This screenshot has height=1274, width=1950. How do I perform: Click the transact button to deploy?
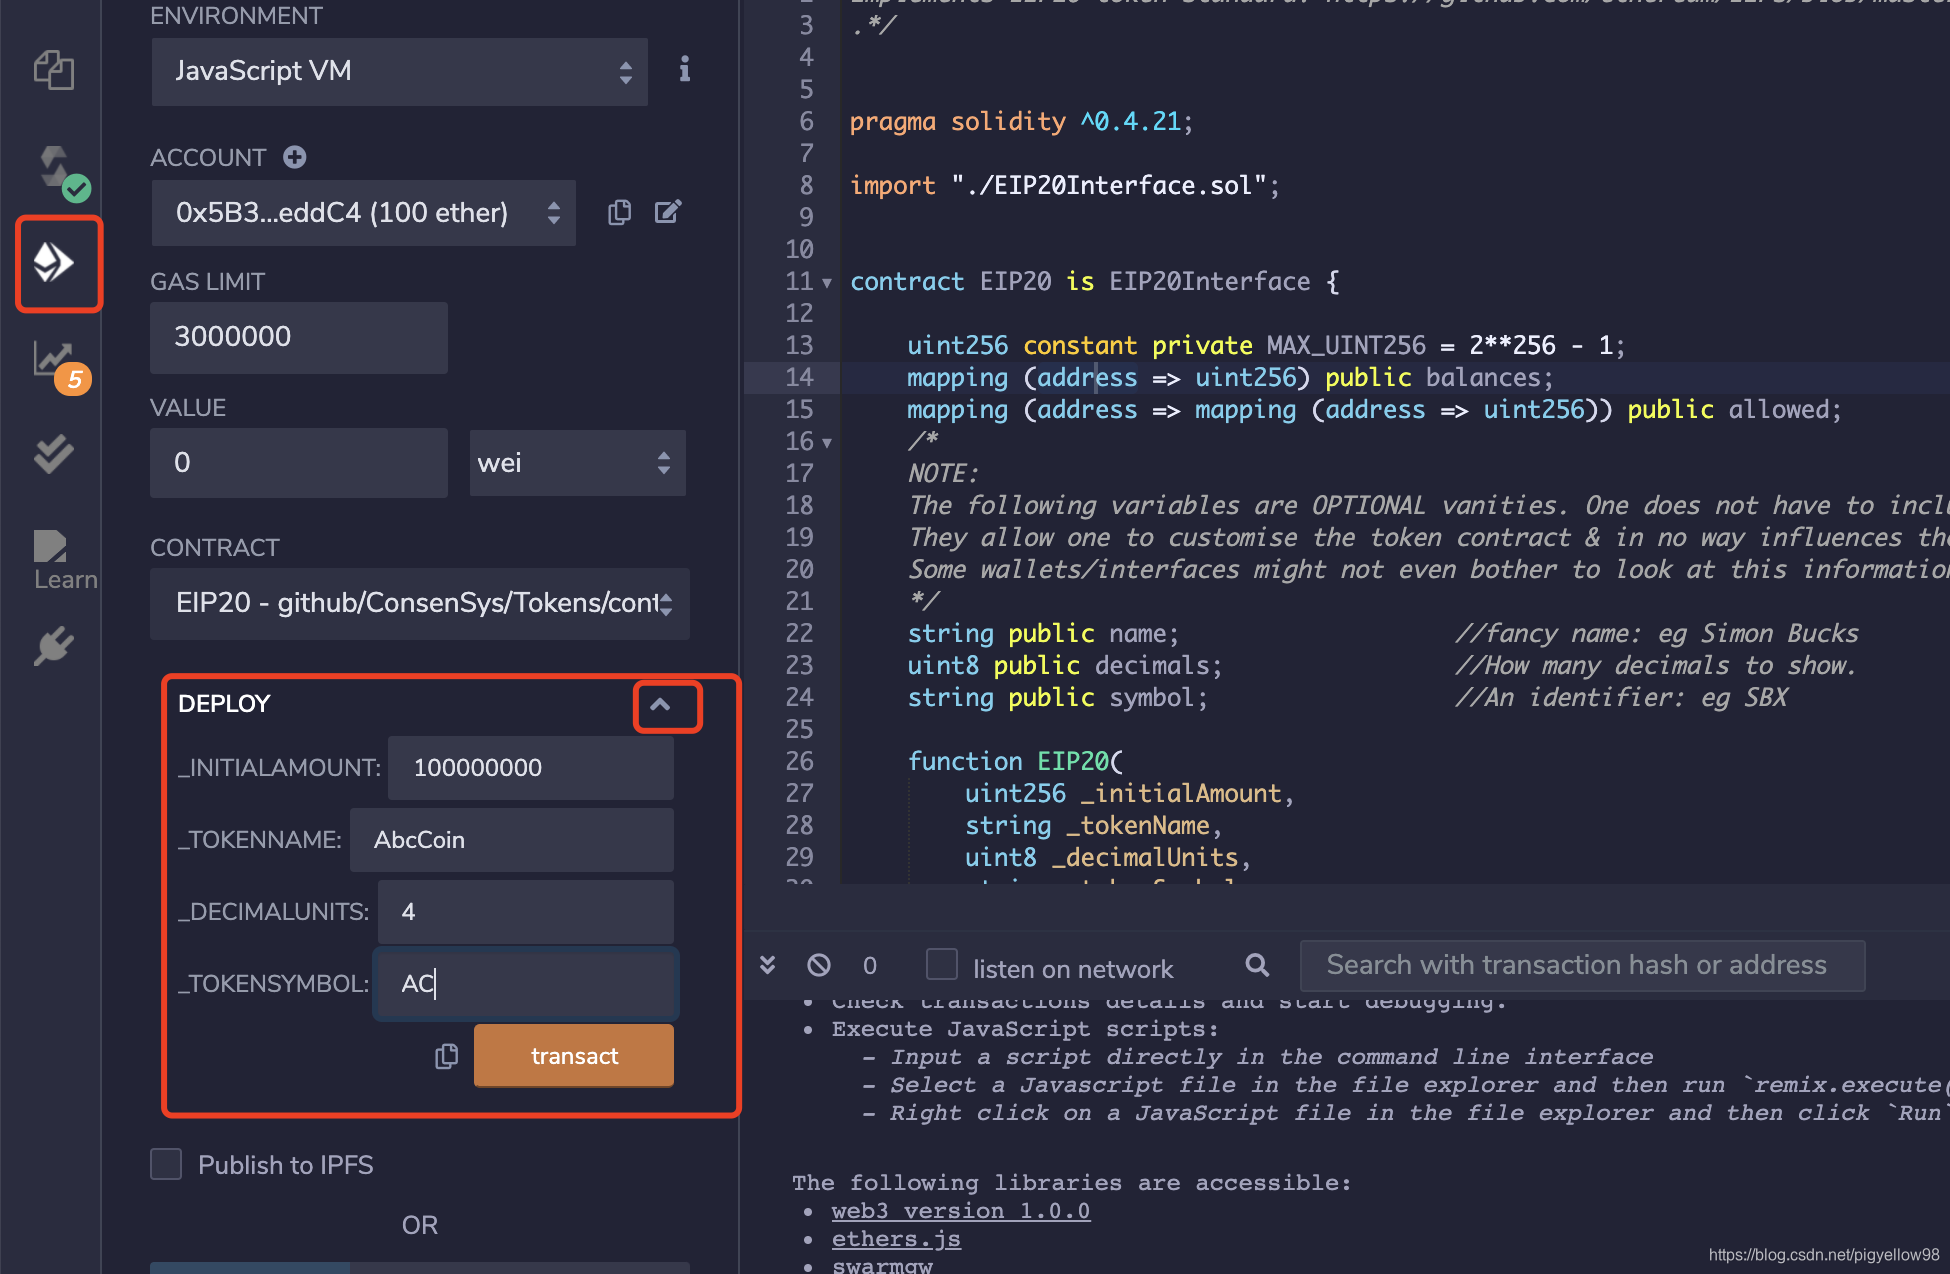point(574,1055)
